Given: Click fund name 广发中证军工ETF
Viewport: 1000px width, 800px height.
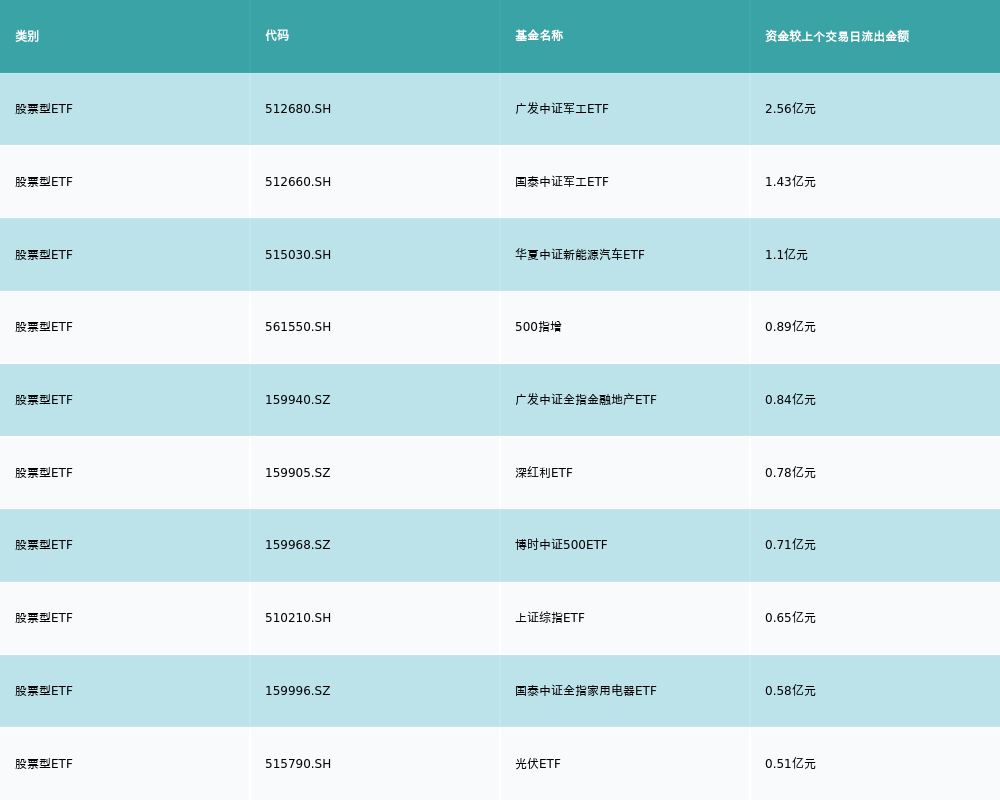Looking at the screenshot, I should coord(562,109).
